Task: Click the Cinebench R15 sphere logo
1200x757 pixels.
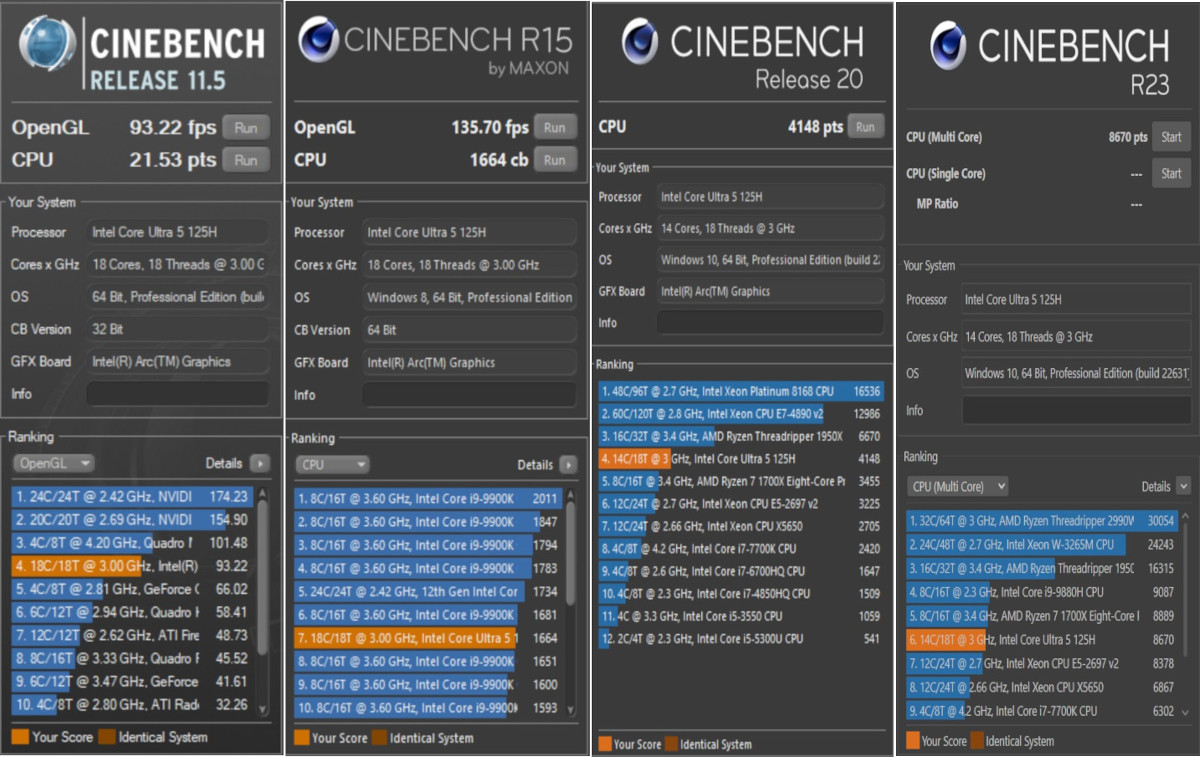Action: pyautogui.click(x=318, y=42)
